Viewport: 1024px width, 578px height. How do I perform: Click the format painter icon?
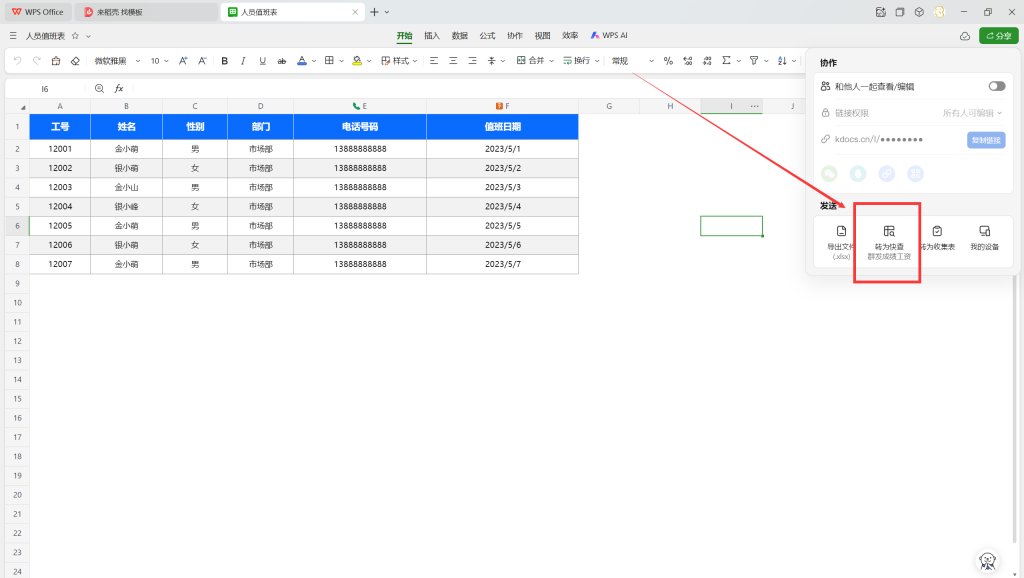point(56,61)
